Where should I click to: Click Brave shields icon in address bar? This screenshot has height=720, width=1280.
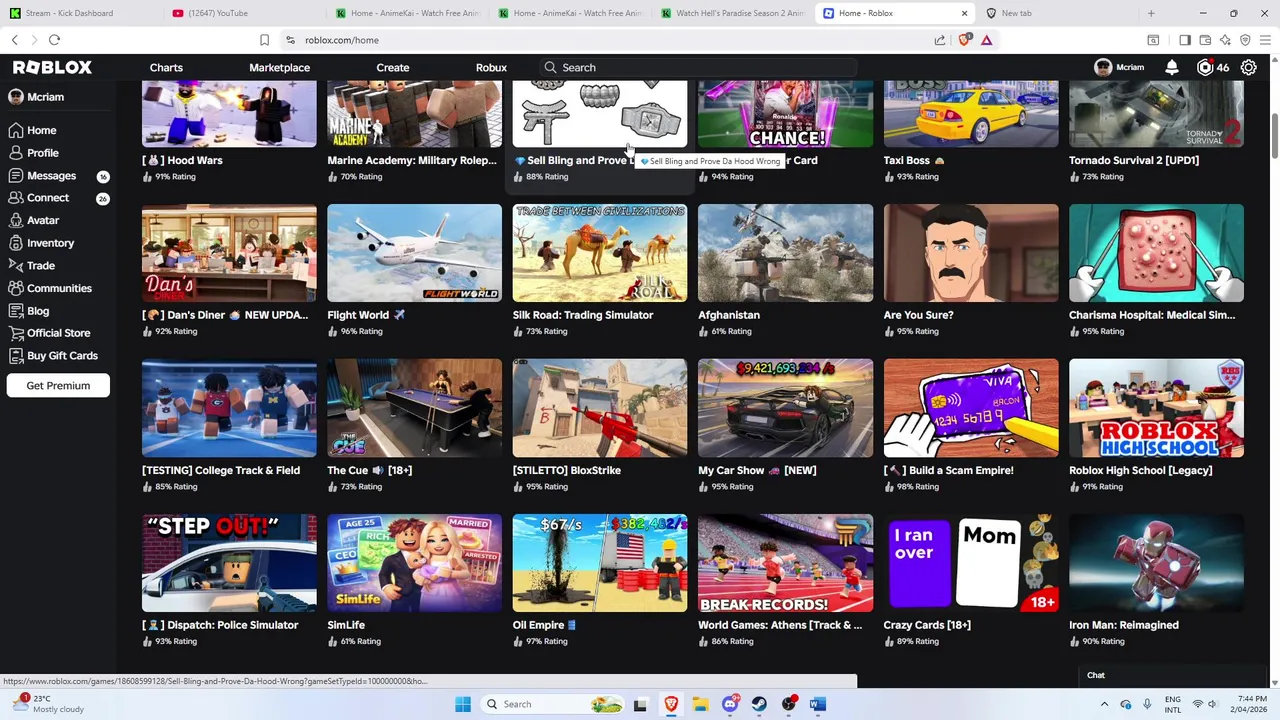pyautogui.click(x=964, y=40)
